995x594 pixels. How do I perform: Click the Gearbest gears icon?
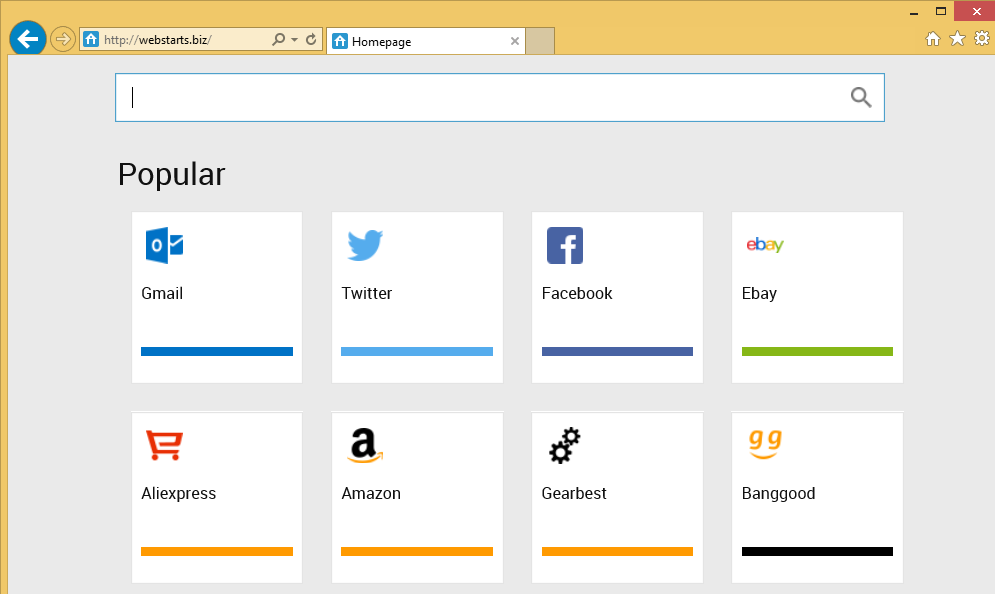565,446
